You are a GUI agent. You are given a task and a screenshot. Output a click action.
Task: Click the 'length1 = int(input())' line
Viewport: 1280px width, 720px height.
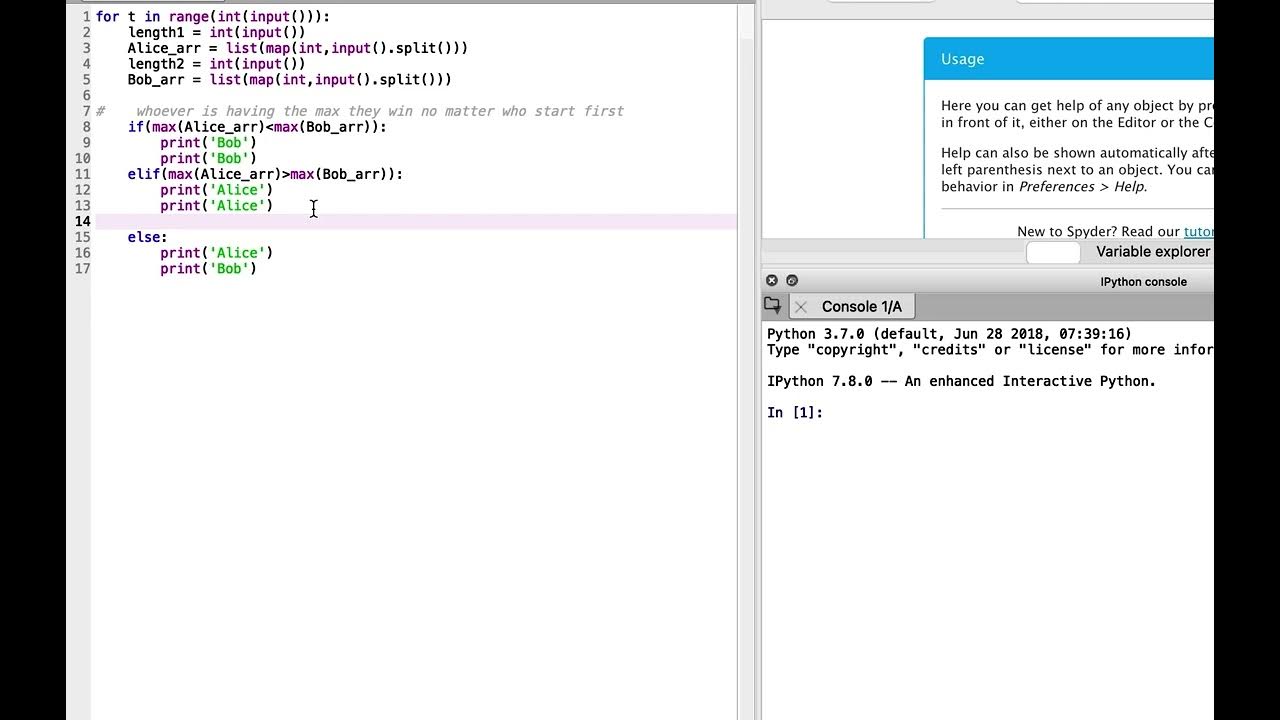216,33
